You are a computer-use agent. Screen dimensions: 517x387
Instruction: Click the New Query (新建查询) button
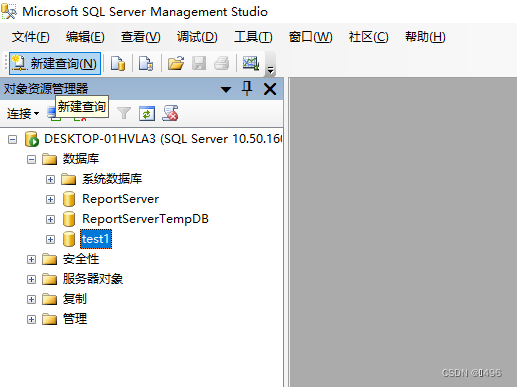pyautogui.click(x=55, y=63)
